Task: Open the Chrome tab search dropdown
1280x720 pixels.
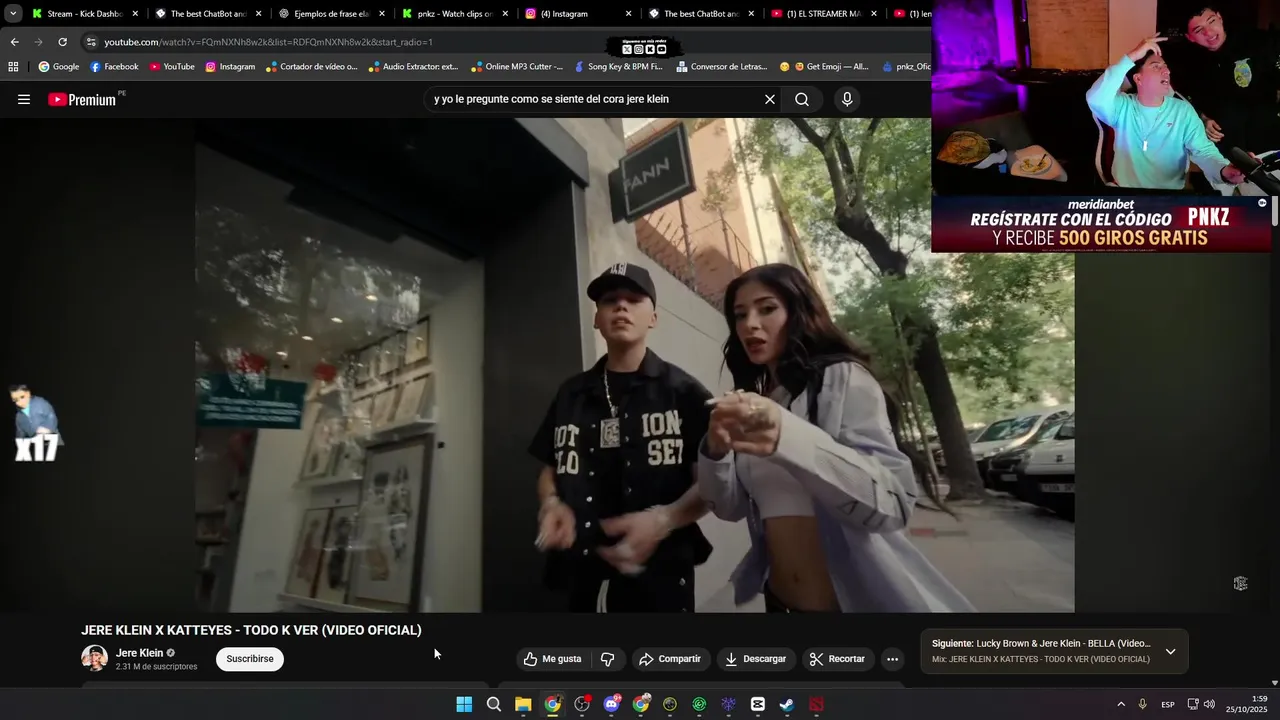Action: (x=12, y=14)
